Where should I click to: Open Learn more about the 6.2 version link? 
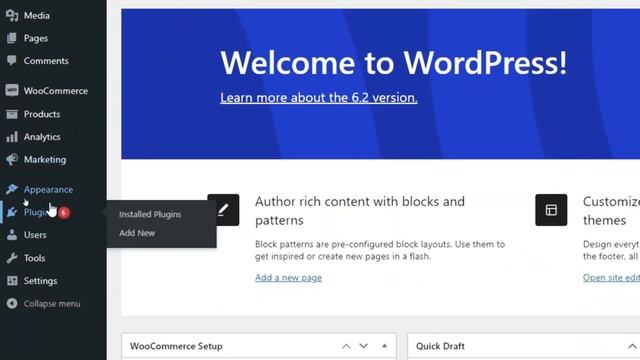coord(319,98)
